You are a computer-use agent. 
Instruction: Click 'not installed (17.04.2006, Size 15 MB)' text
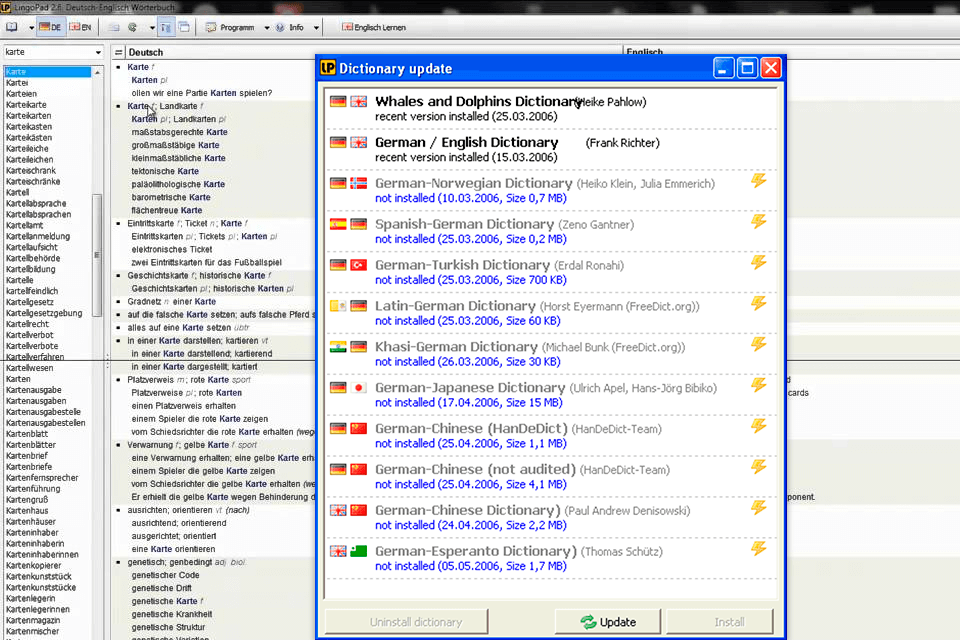(468, 403)
